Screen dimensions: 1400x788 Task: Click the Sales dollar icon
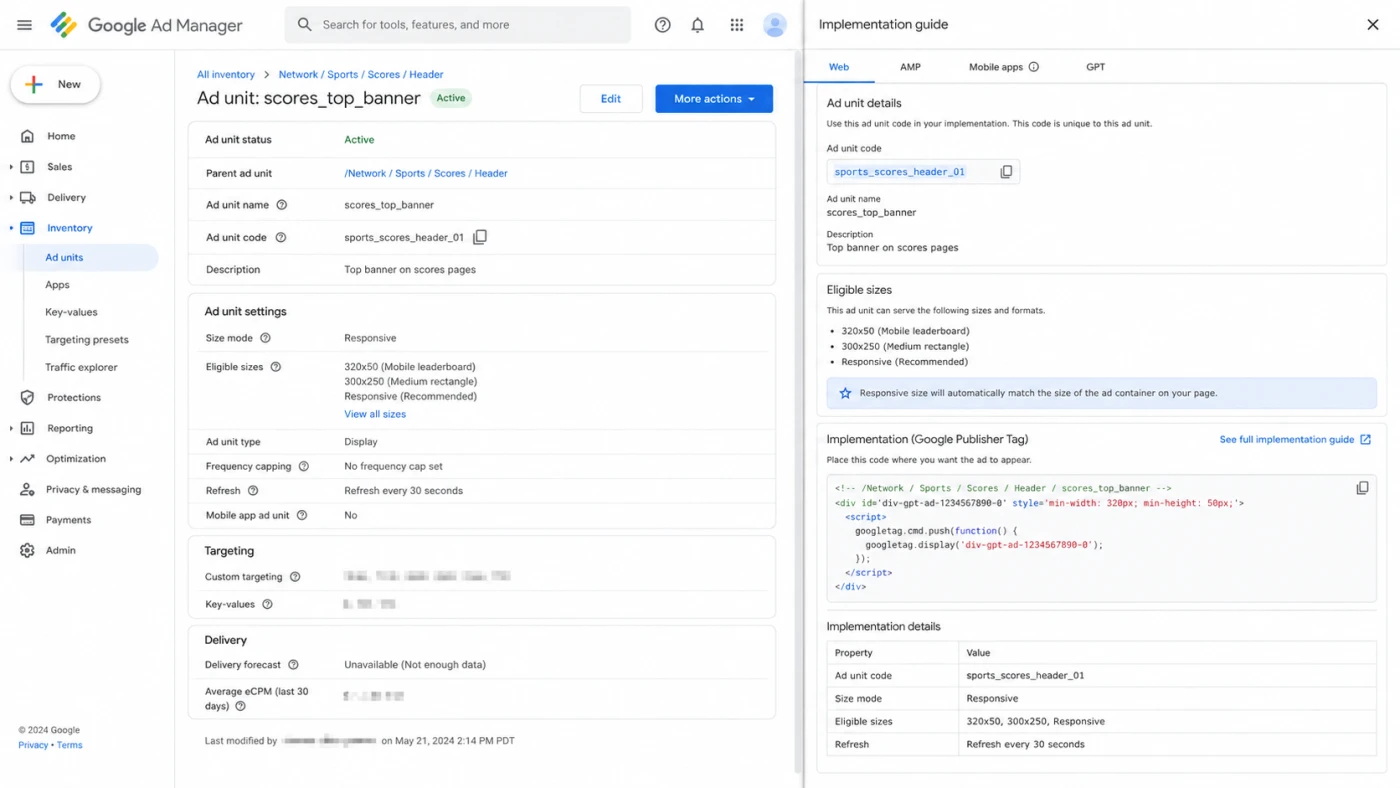[x=27, y=167]
